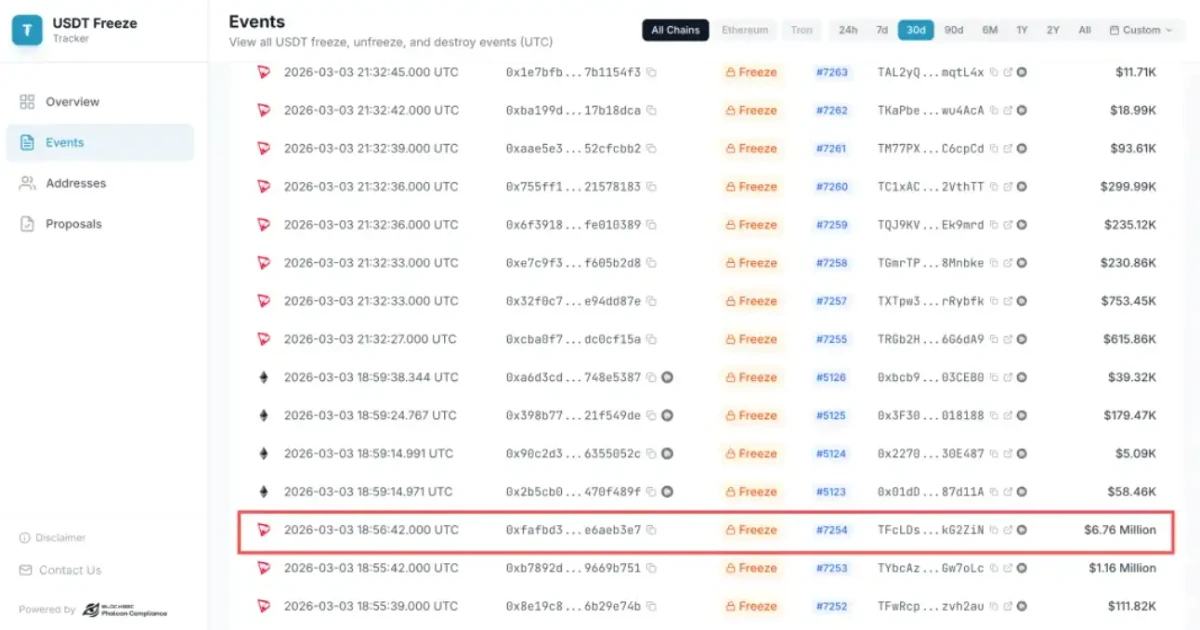Click the Tron icon on event #7263 row

pyautogui.click(x=263, y=72)
